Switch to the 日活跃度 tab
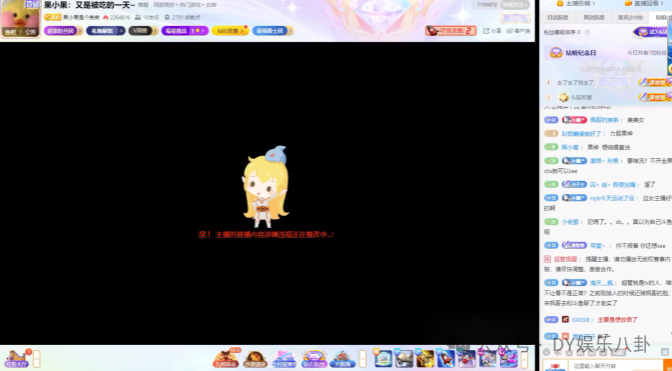672x371 pixels. (x=558, y=18)
